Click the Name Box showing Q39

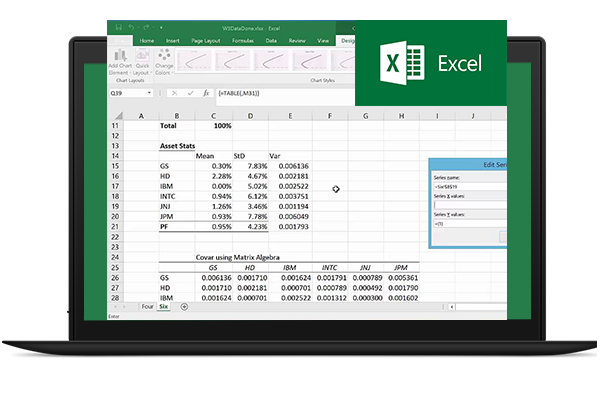click(x=128, y=93)
